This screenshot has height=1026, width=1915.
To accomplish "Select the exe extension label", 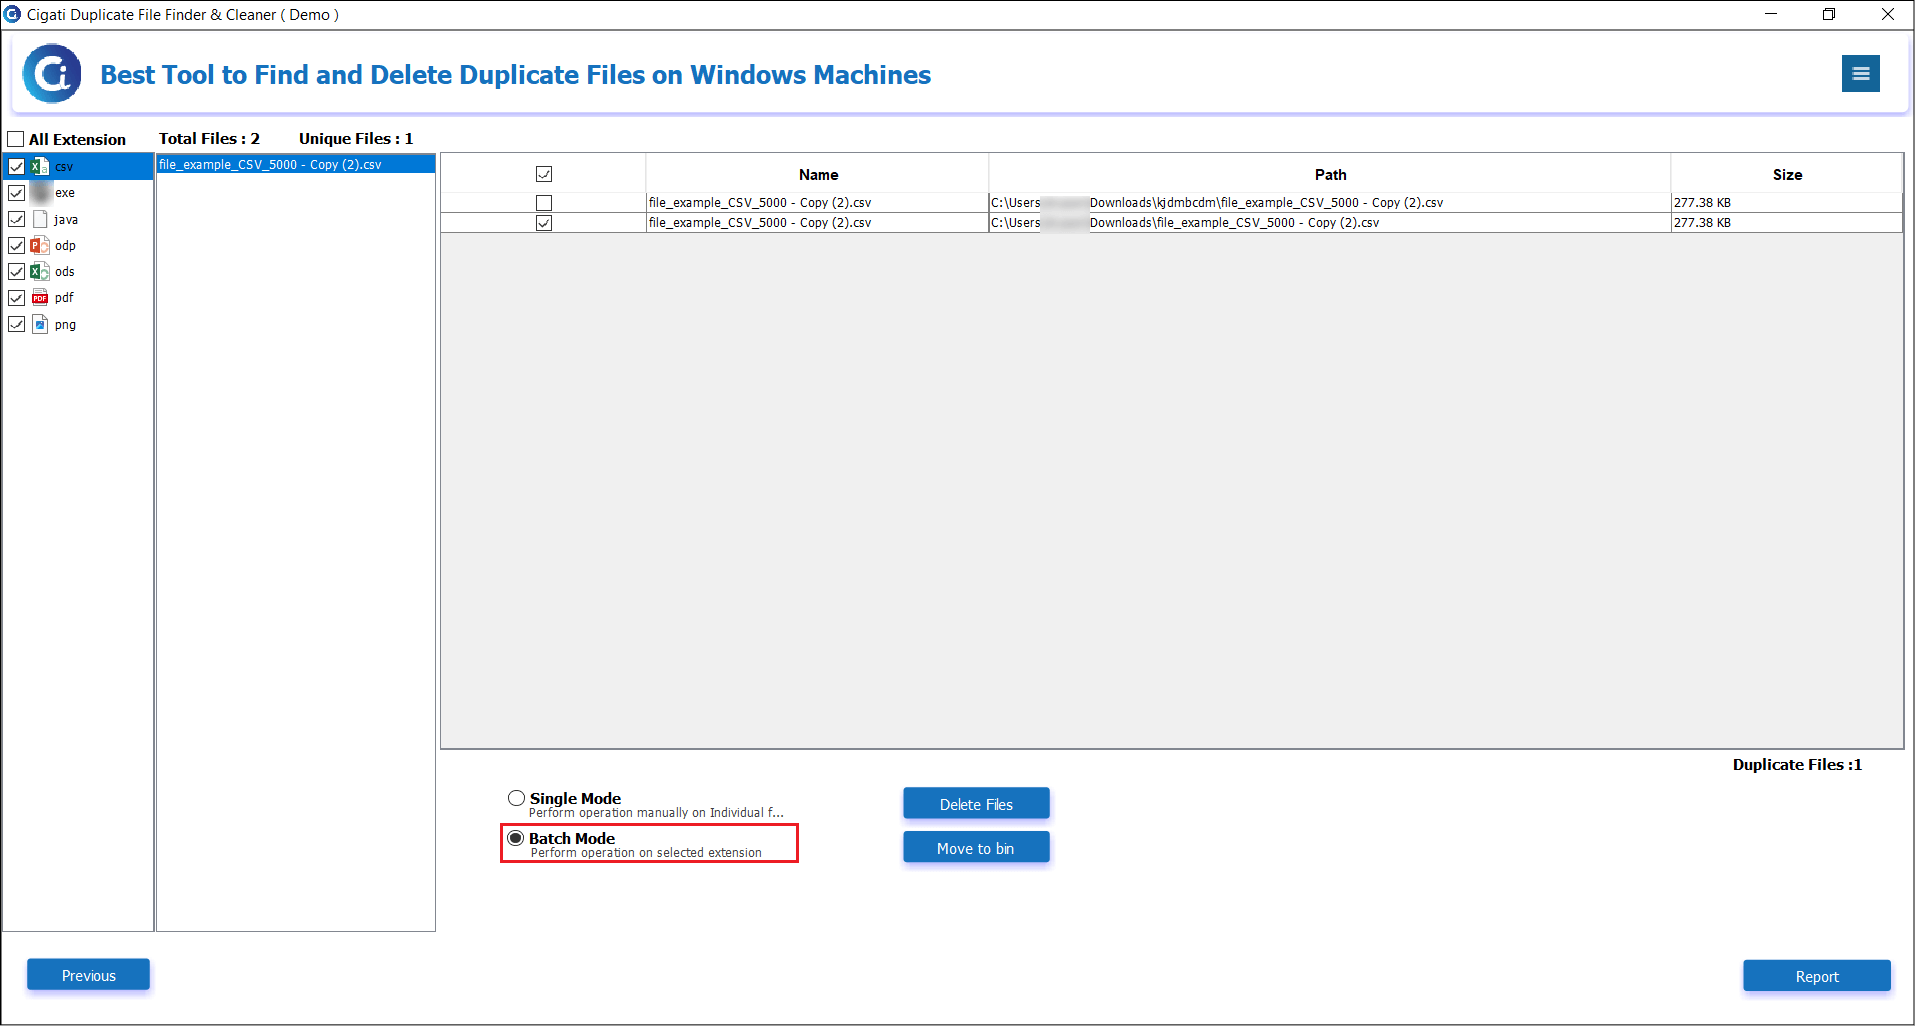I will coord(65,193).
